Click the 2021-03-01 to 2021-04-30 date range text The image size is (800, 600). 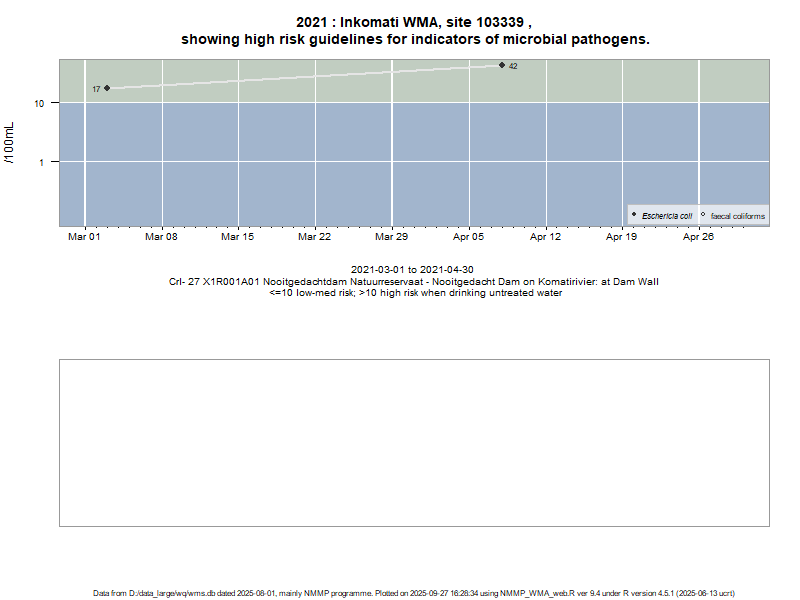click(414, 270)
